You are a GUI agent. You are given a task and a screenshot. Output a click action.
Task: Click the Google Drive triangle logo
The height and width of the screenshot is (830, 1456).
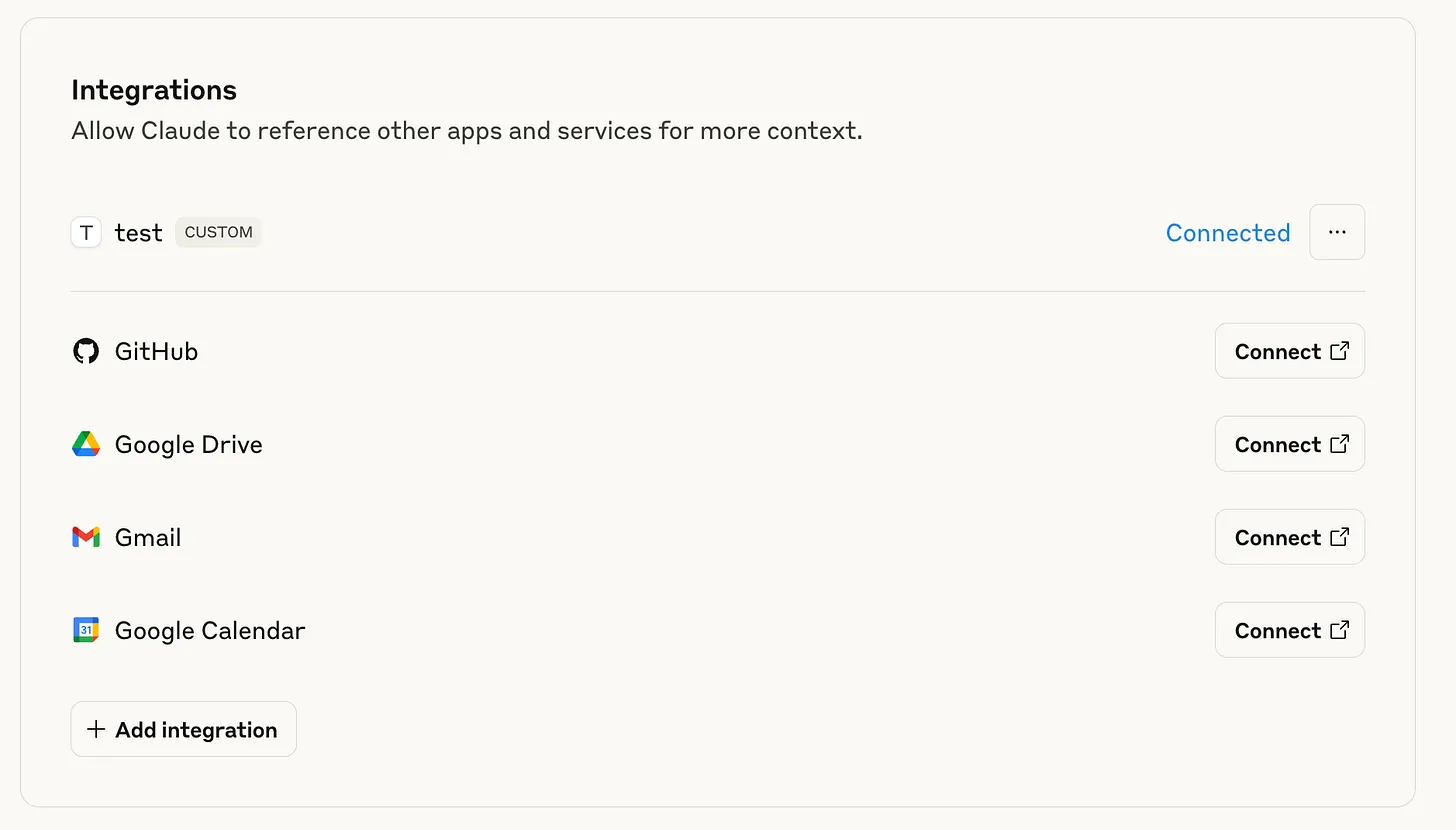86,444
